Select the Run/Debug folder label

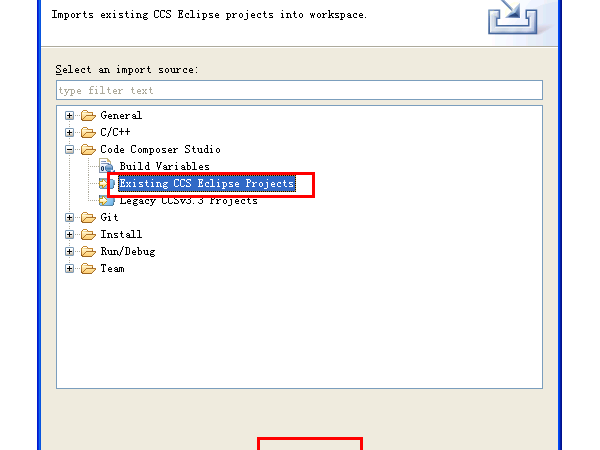click(127, 251)
